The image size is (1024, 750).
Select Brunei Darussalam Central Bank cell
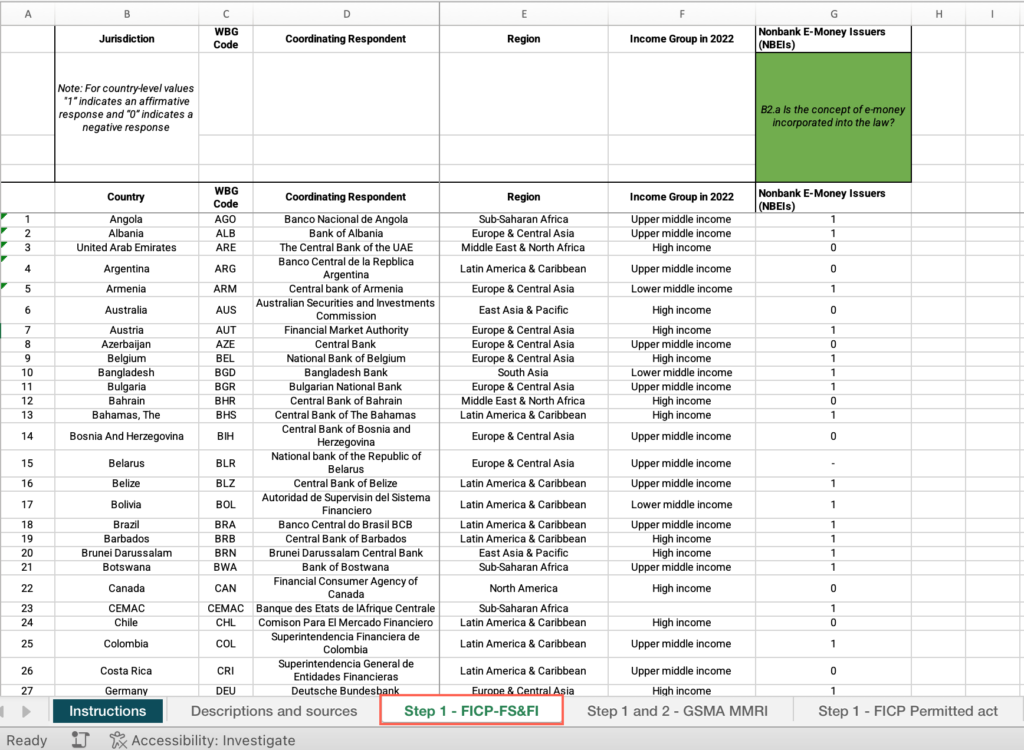(346, 553)
